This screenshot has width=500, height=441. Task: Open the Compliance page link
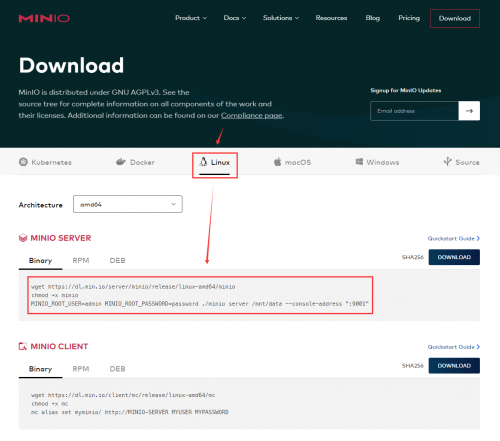click(x=252, y=115)
